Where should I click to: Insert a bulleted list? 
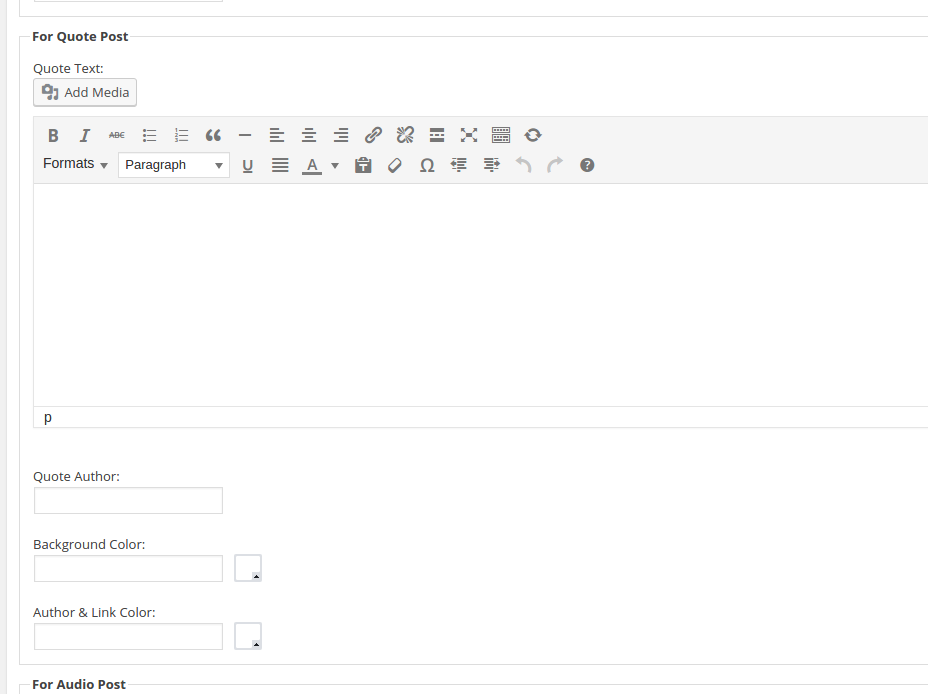click(149, 136)
